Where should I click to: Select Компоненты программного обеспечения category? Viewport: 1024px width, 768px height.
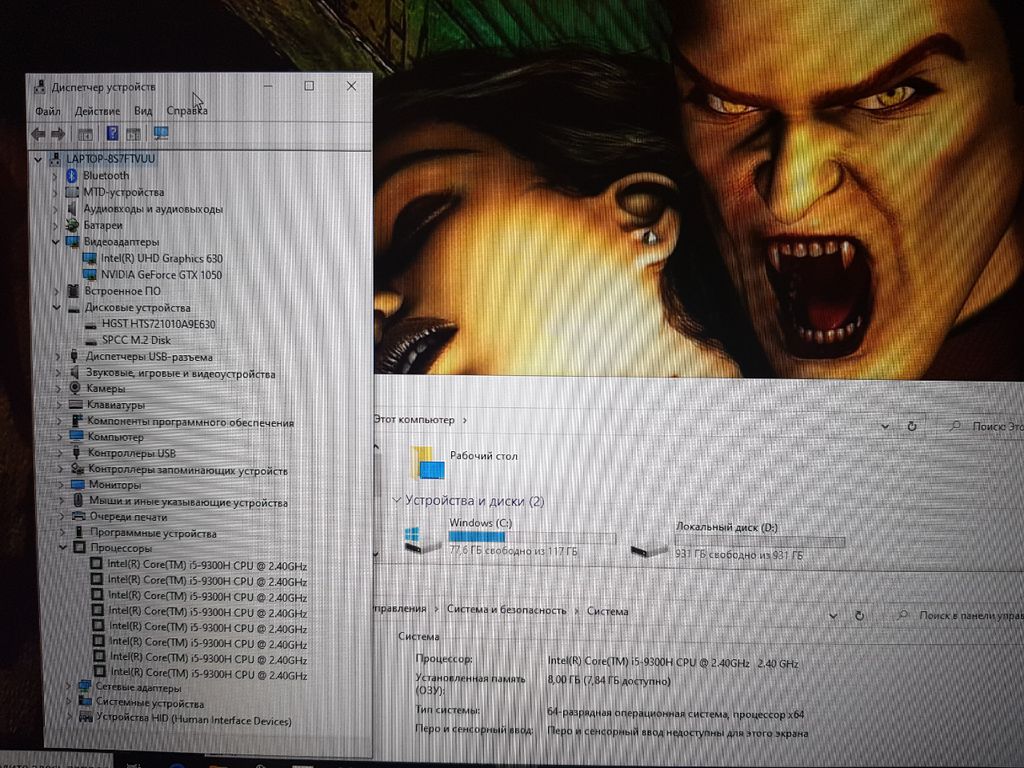click(x=191, y=423)
